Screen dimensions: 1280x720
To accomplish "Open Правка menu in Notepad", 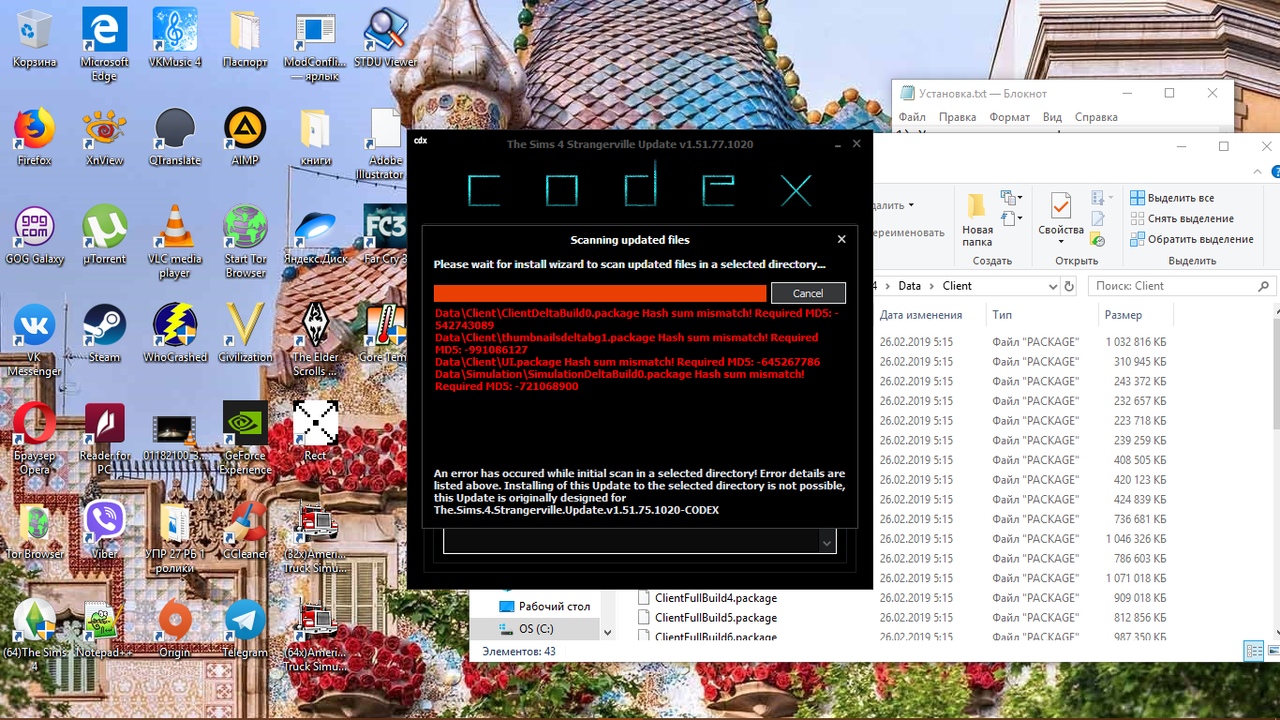I will pos(957,117).
